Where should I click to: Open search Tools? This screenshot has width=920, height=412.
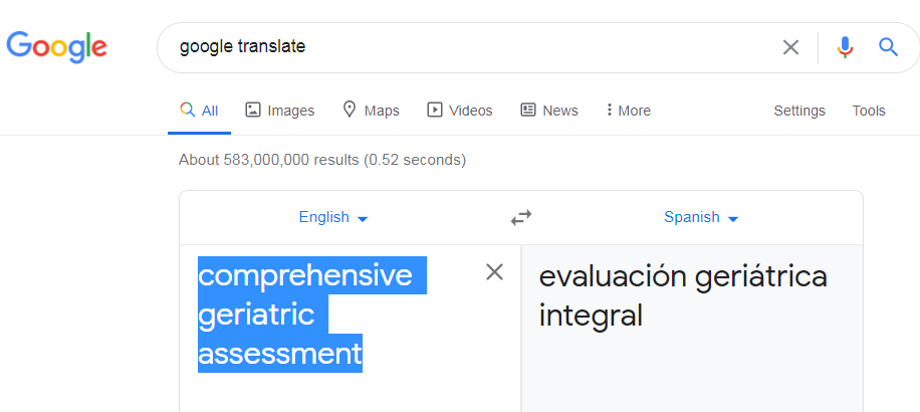(868, 111)
